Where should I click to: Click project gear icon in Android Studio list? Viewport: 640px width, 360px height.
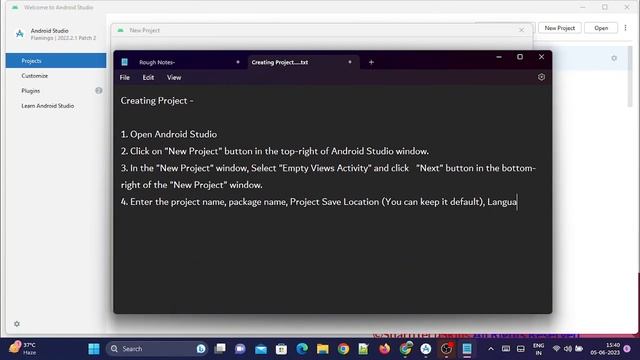click(614, 58)
